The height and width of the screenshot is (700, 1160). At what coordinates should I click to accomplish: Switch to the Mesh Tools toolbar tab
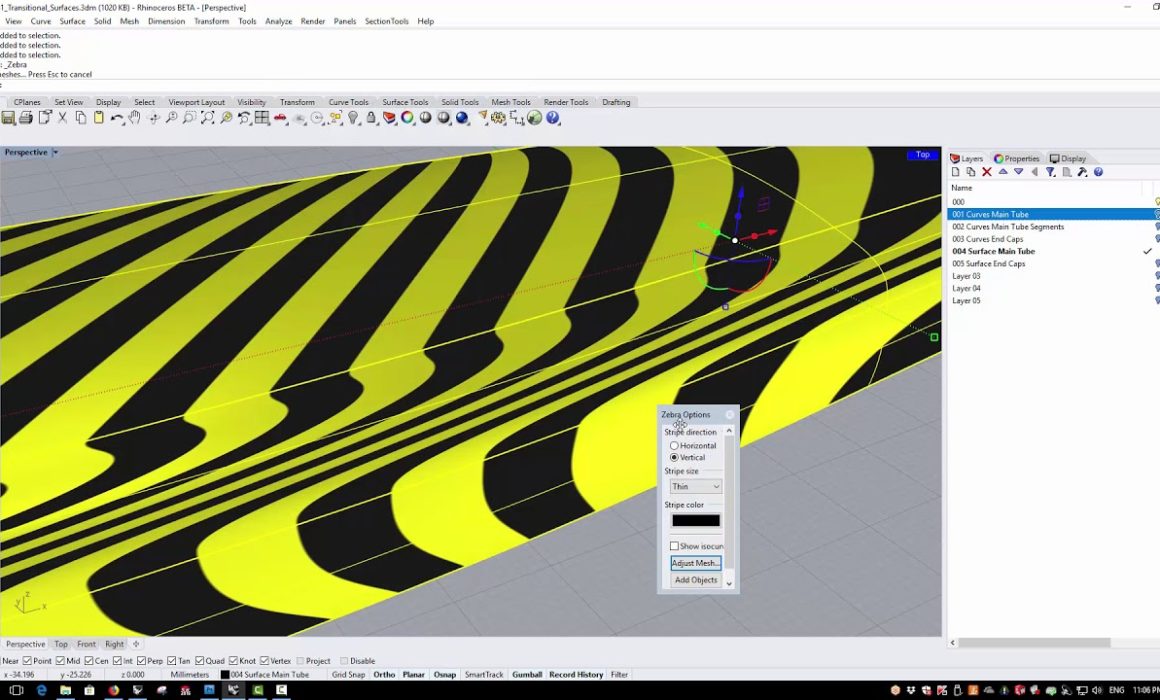(510, 102)
